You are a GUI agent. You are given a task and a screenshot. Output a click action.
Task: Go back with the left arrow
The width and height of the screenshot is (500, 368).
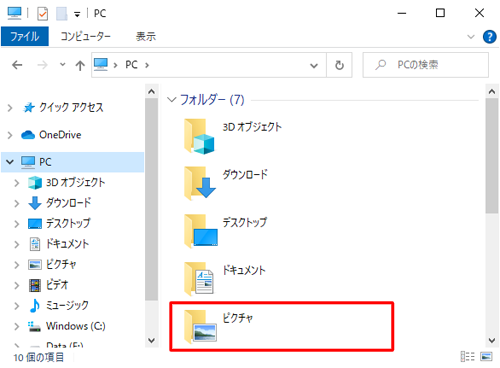click(x=17, y=65)
